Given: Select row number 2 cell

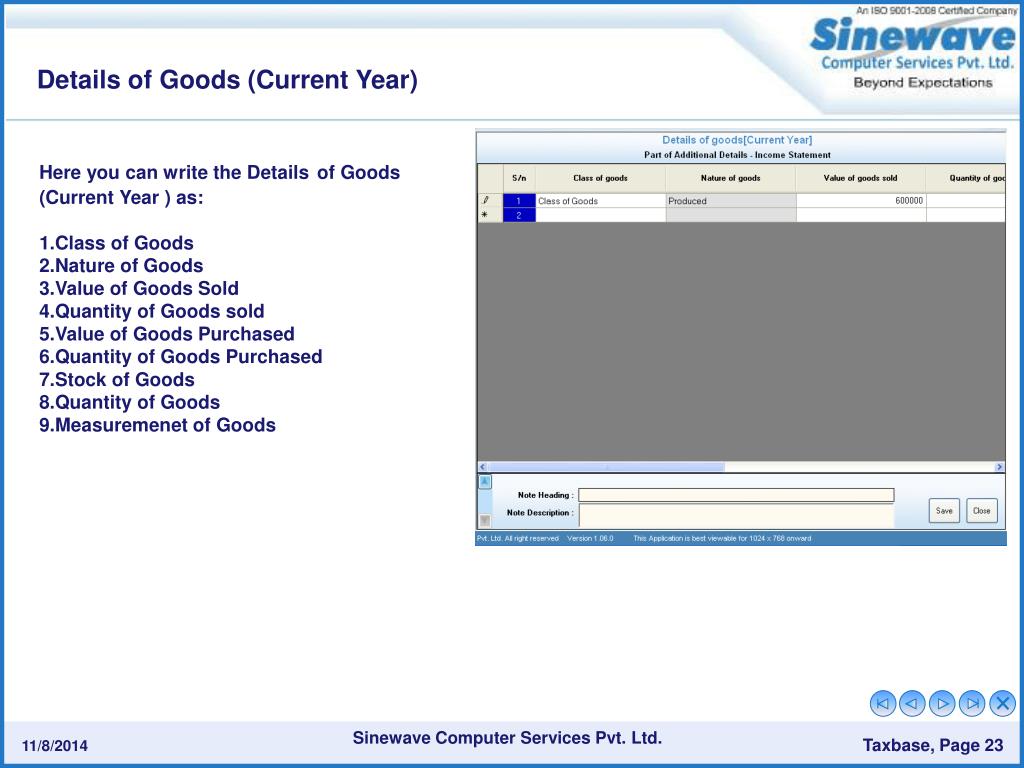Looking at the screenshot, I should 519,215.
